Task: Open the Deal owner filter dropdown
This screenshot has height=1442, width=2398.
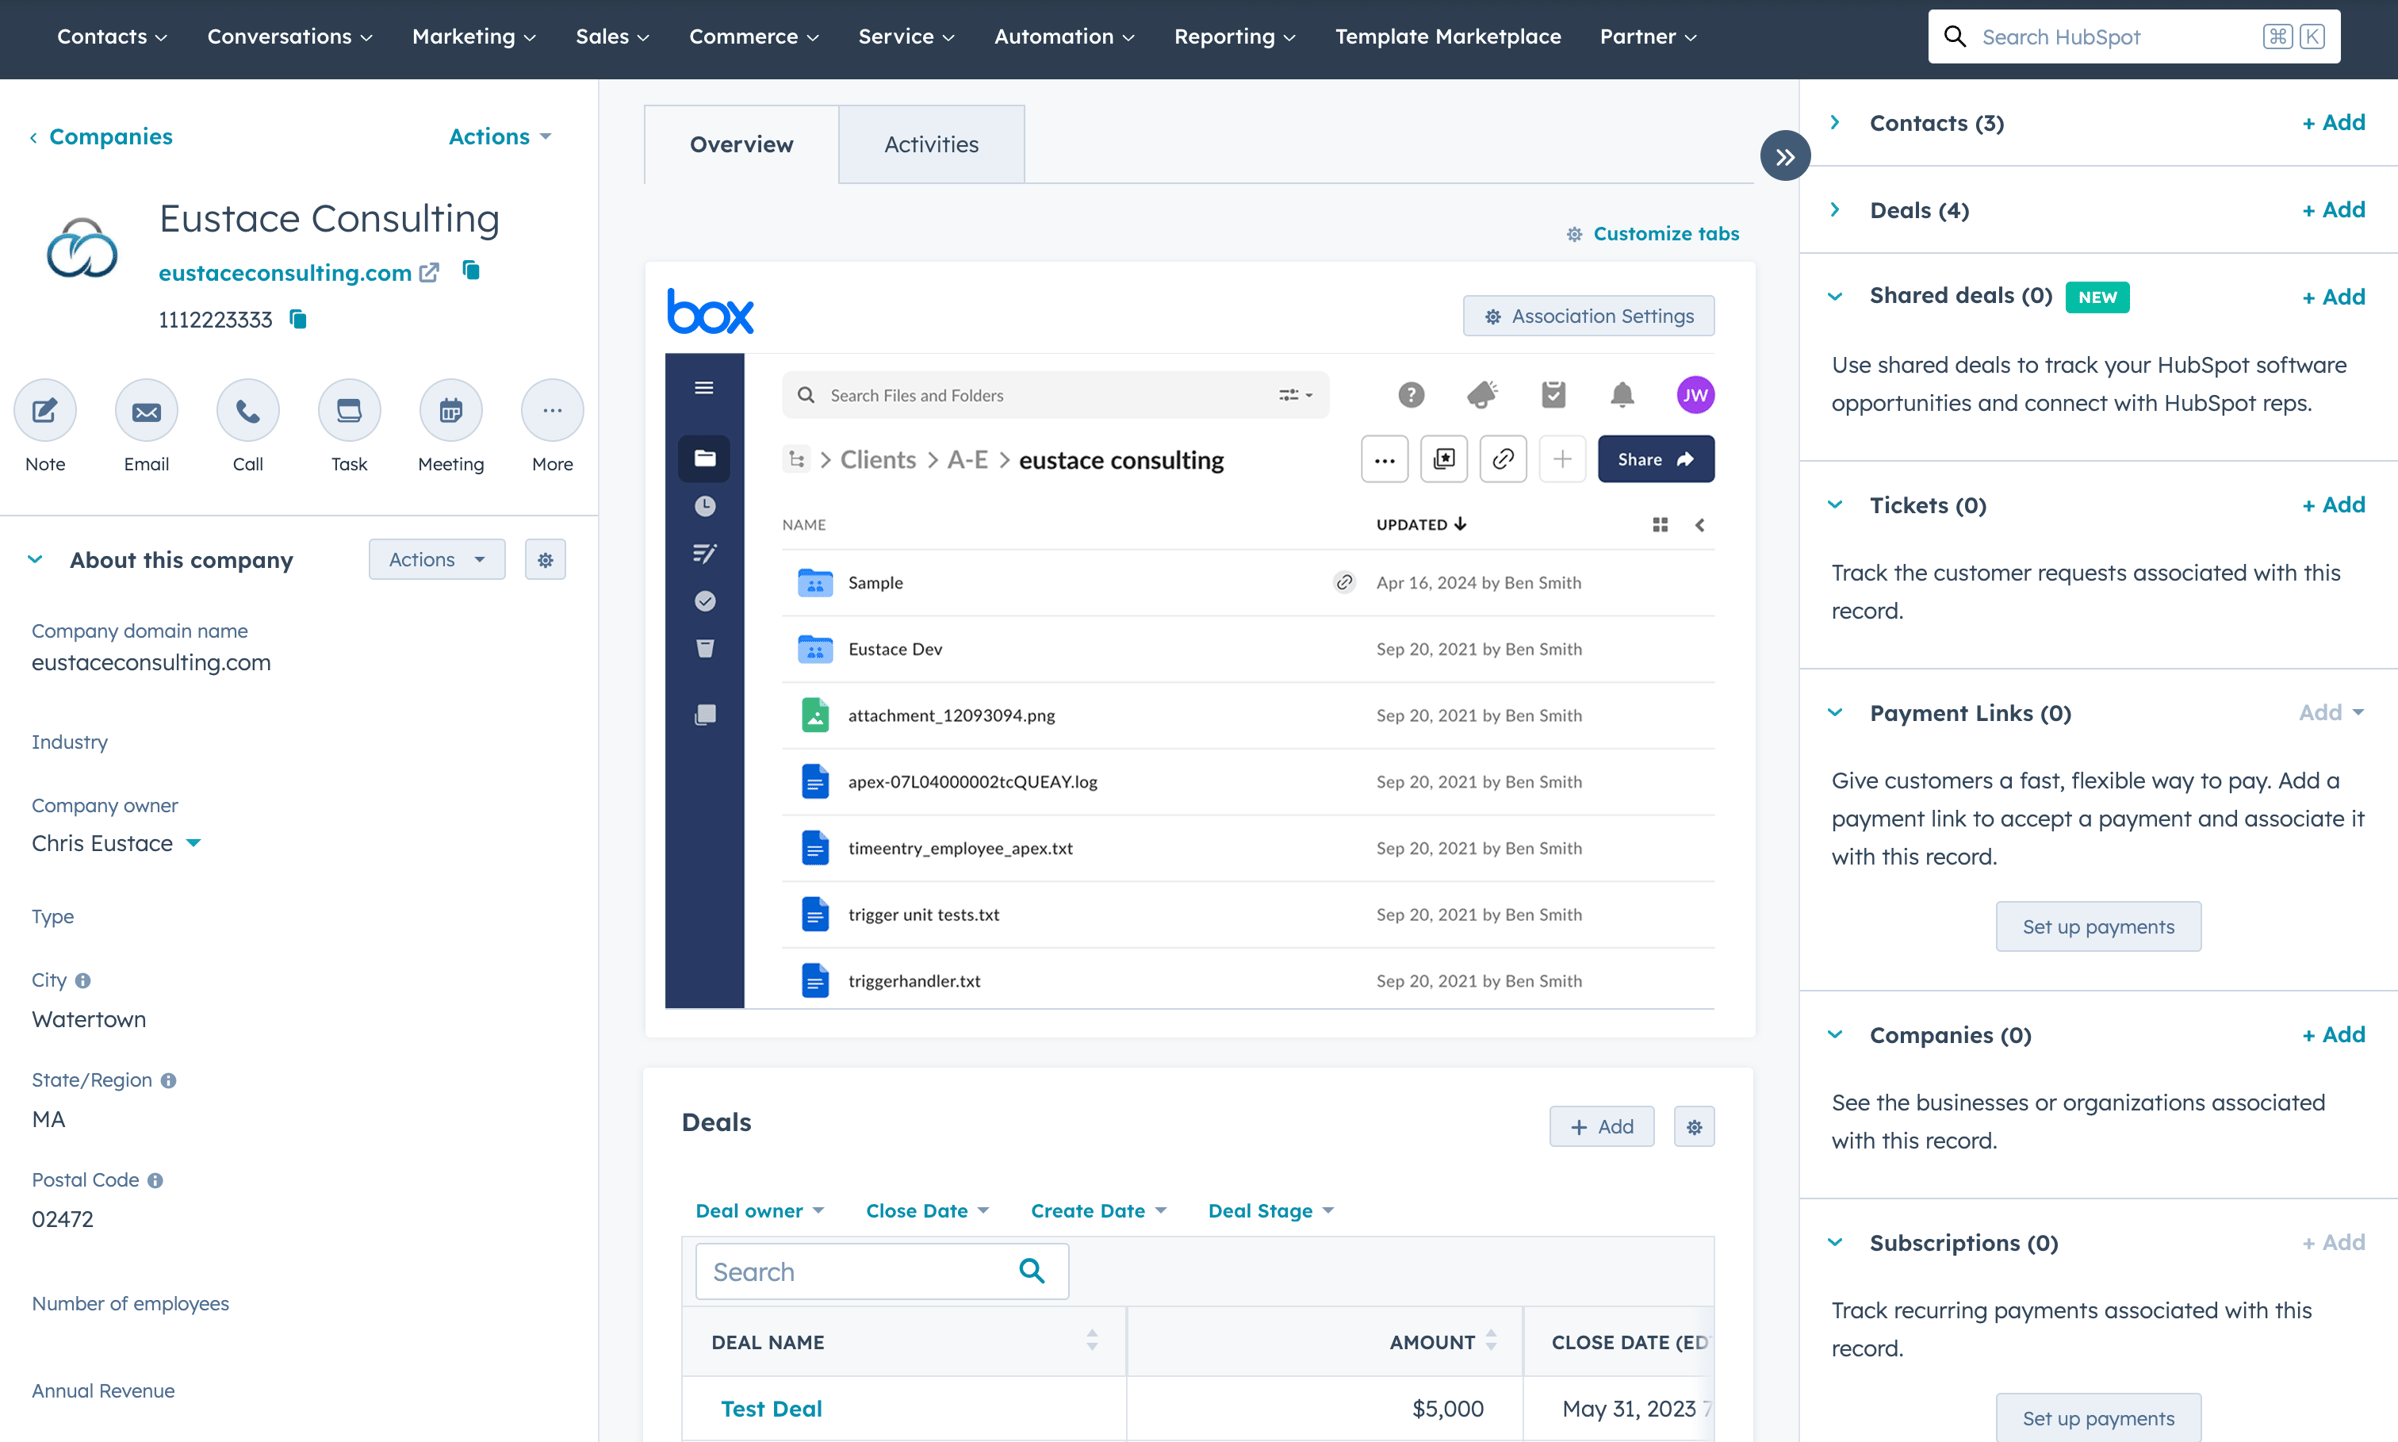Action: tap(759, 1210)
